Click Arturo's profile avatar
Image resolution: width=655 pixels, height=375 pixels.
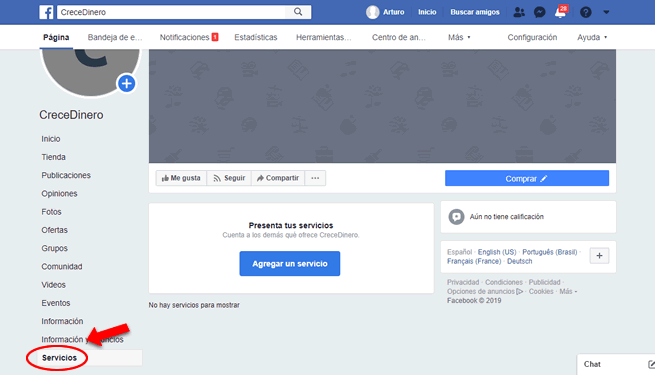point(372,12)
